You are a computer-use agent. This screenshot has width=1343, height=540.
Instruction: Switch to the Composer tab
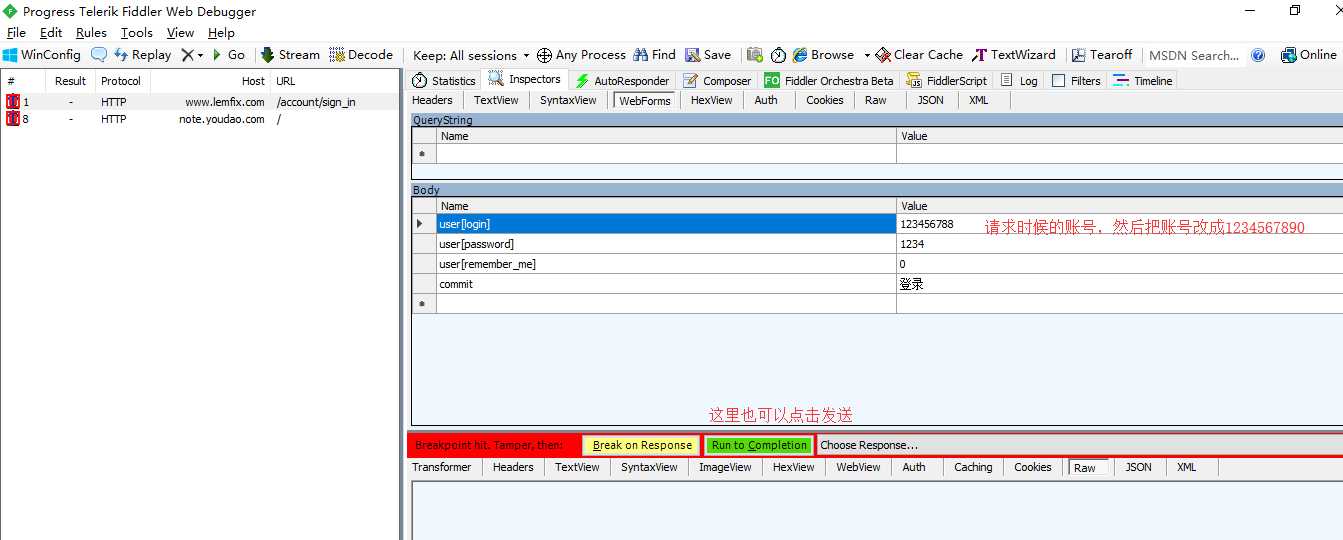(717, 80)
